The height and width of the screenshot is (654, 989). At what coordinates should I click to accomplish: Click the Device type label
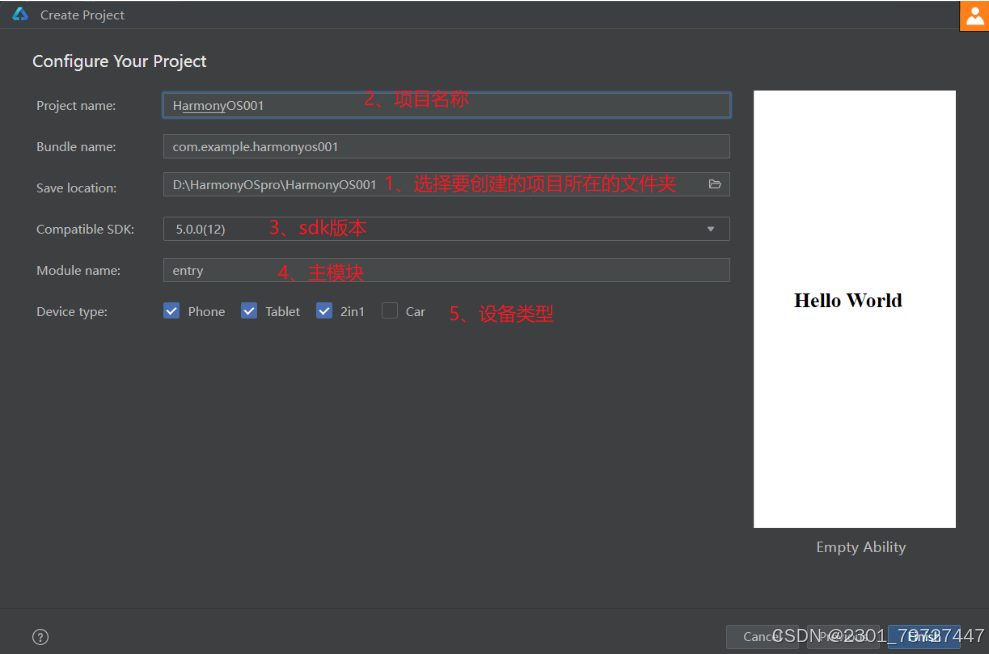point(72,312)
